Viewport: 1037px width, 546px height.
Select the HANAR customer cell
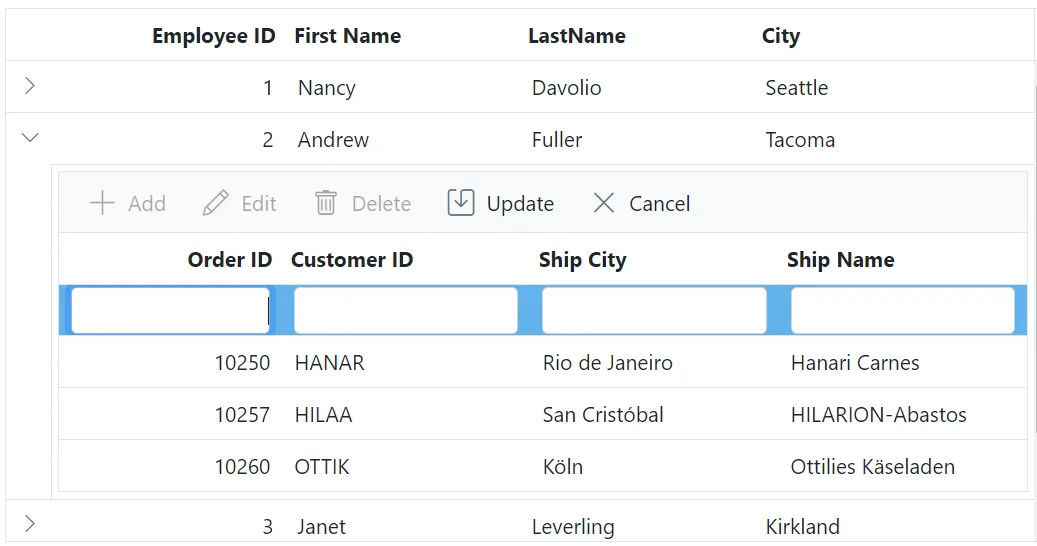[329, 363]
